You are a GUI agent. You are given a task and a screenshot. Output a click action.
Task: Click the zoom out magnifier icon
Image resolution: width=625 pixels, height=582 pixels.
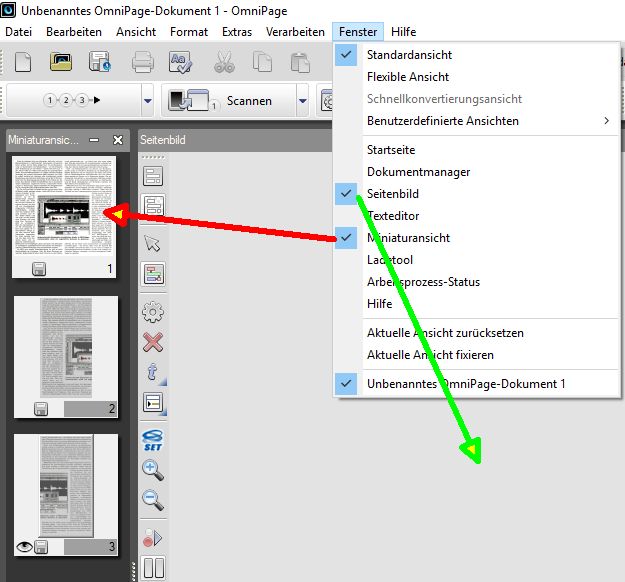point(153,501)
